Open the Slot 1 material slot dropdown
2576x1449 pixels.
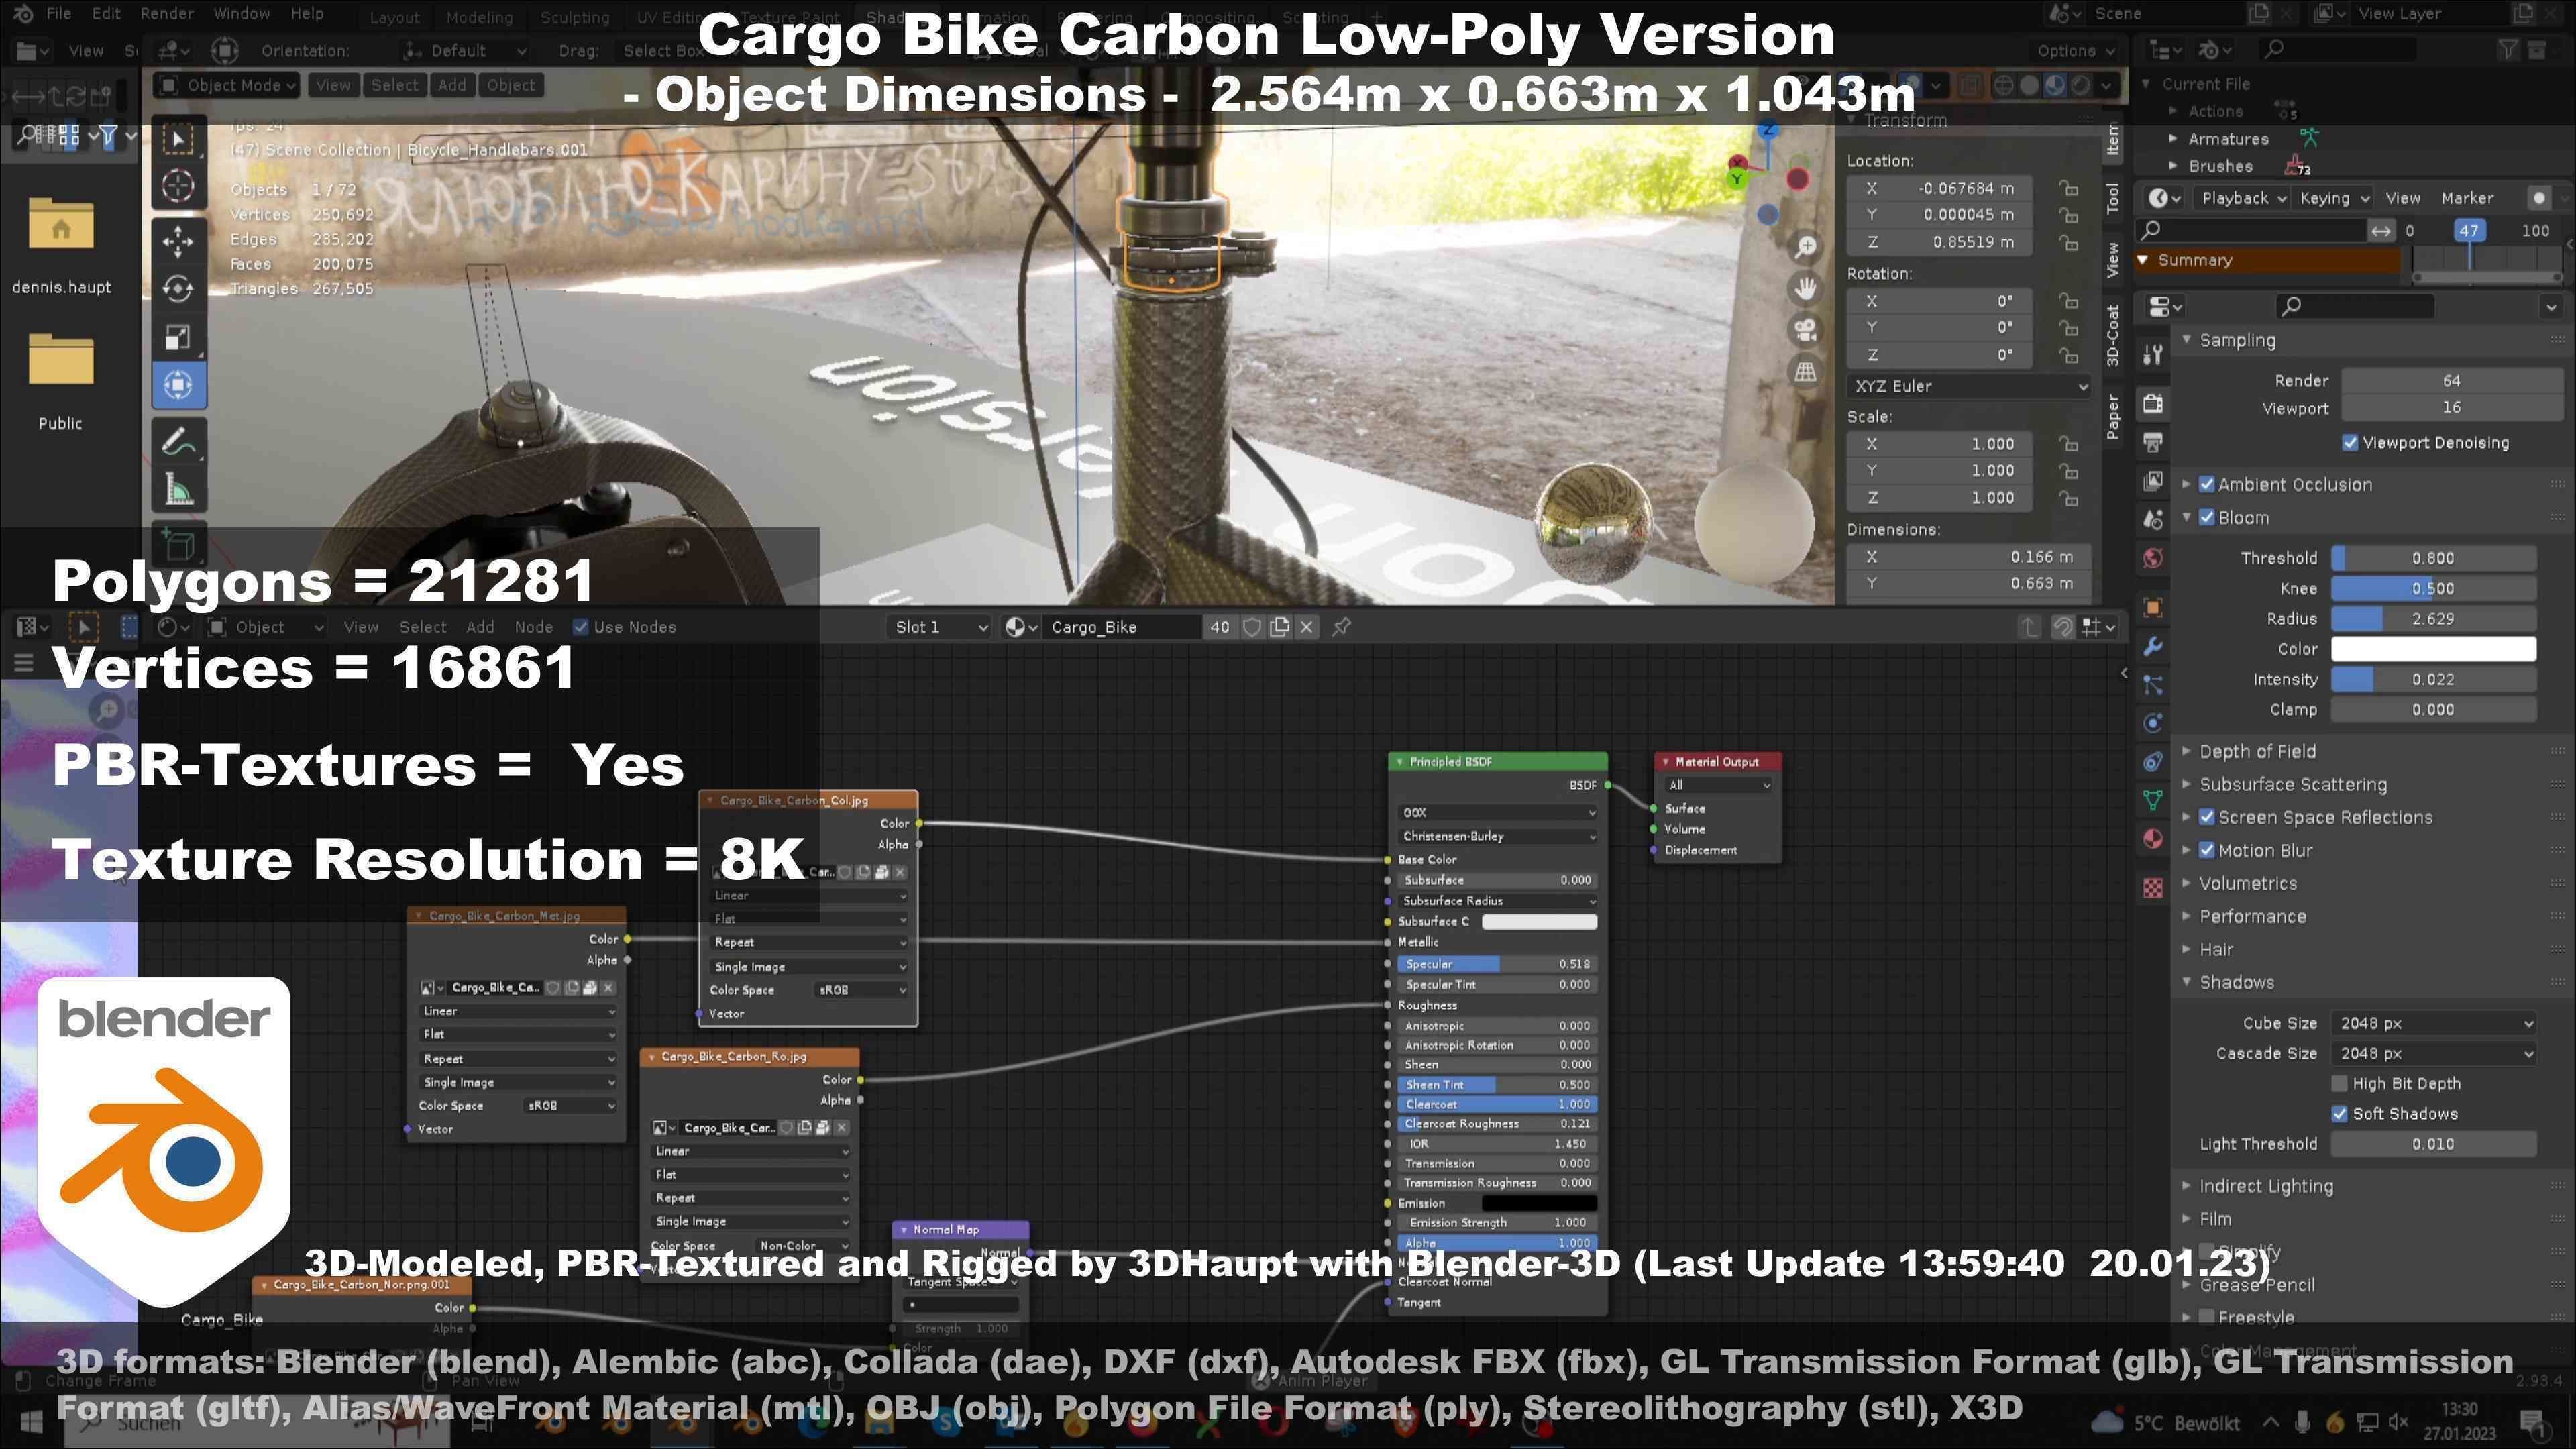pos(940,627)
